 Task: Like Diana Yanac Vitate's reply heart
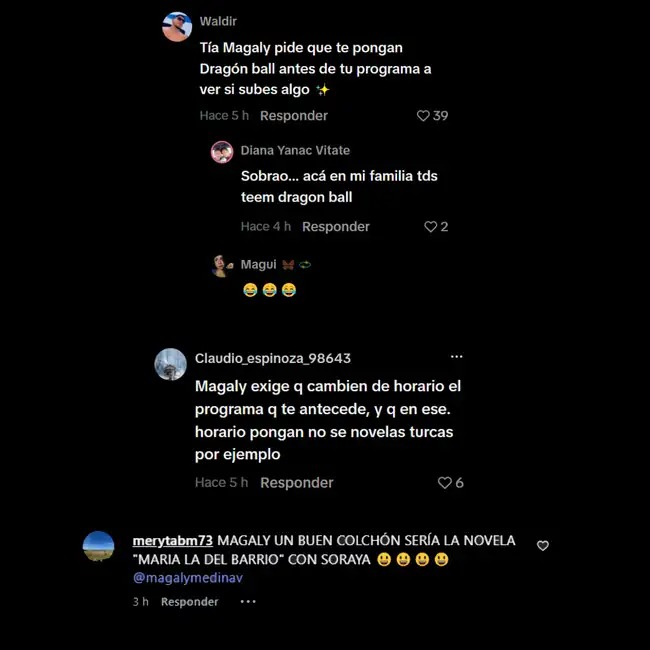point(431,227)
